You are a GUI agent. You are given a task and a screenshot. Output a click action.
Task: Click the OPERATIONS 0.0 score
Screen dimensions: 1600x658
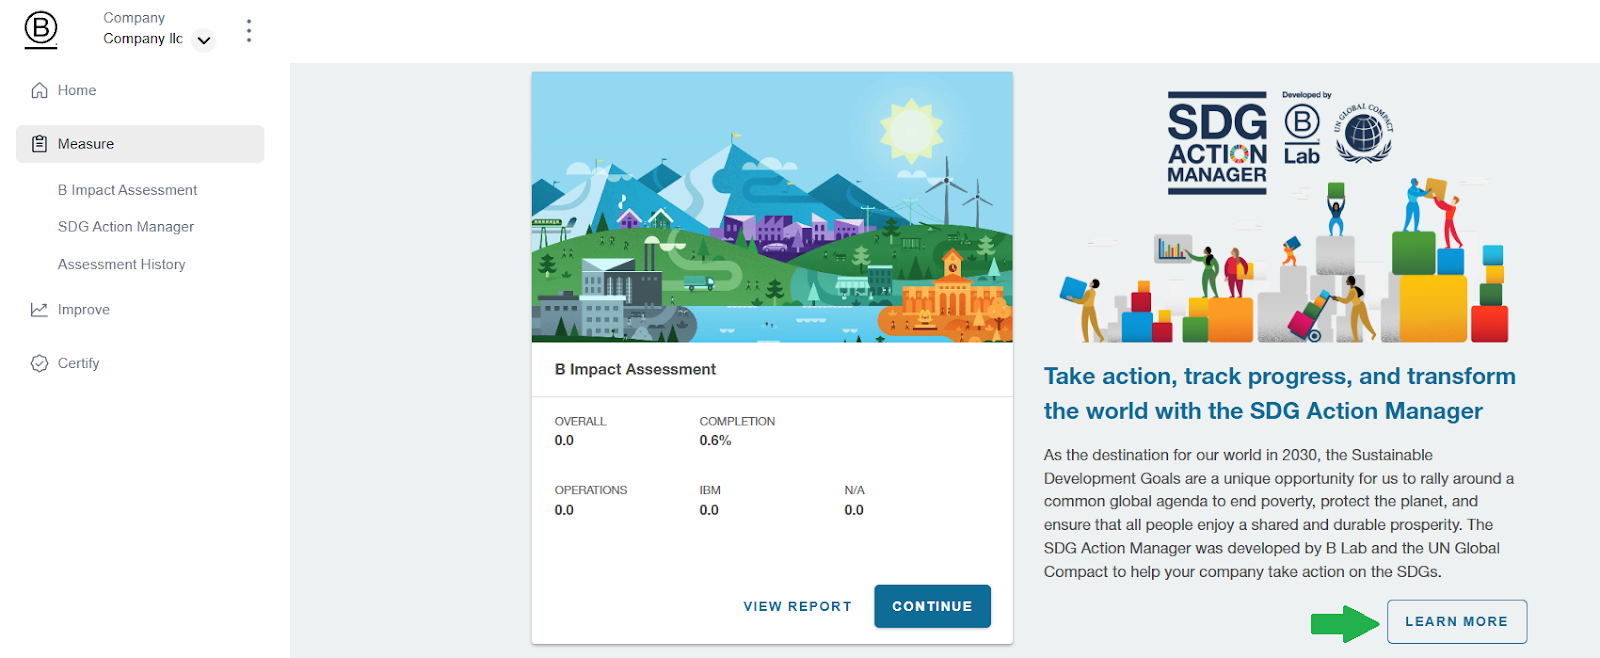[x=564, y=510]
